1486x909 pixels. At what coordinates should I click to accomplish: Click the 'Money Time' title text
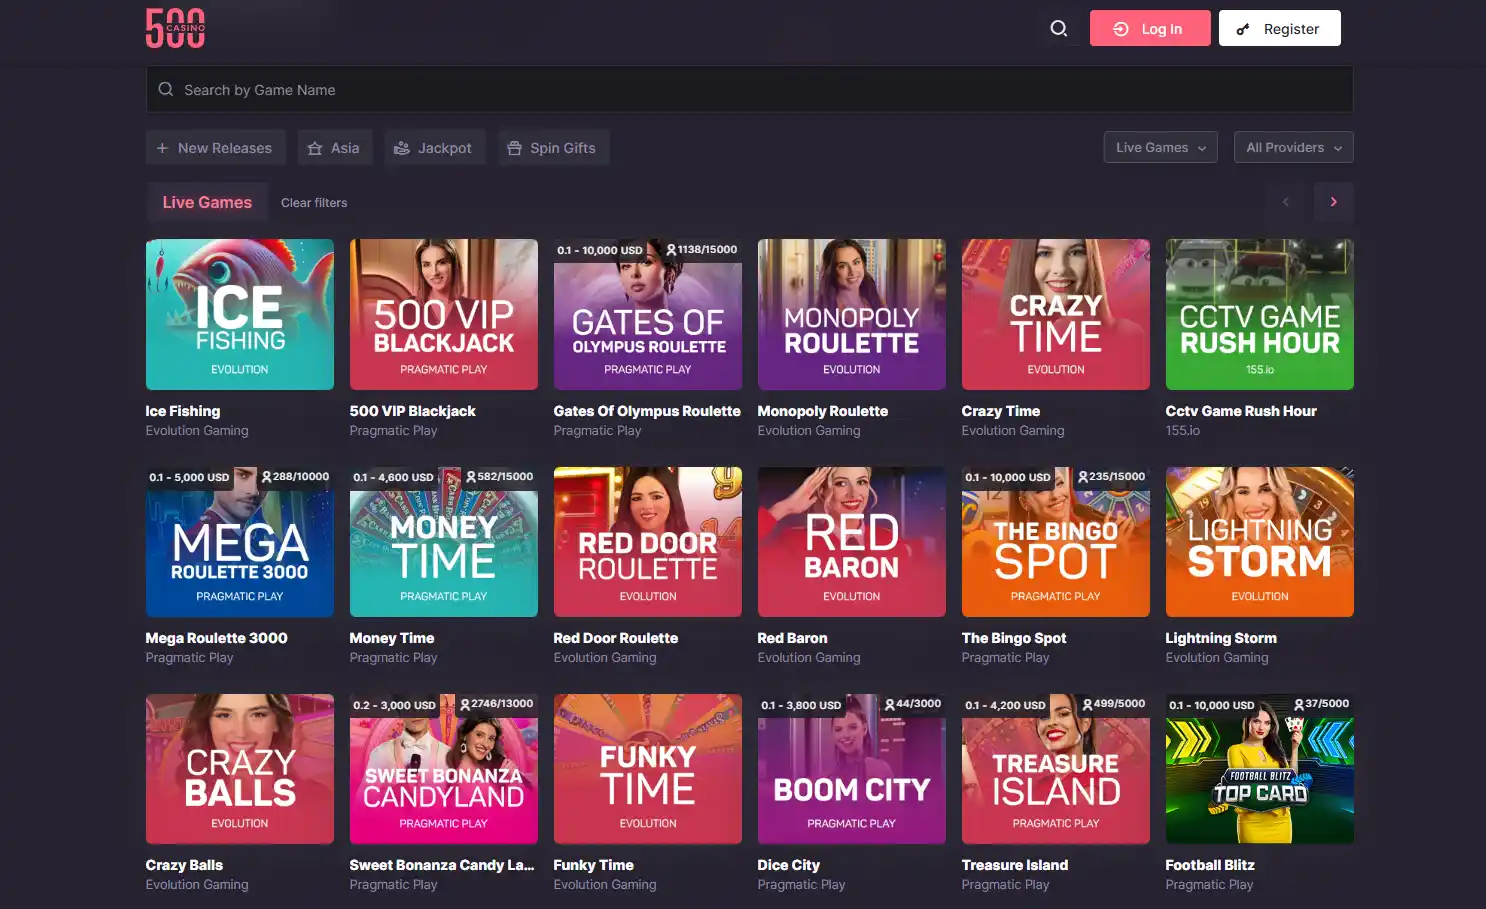coord(392,638)
